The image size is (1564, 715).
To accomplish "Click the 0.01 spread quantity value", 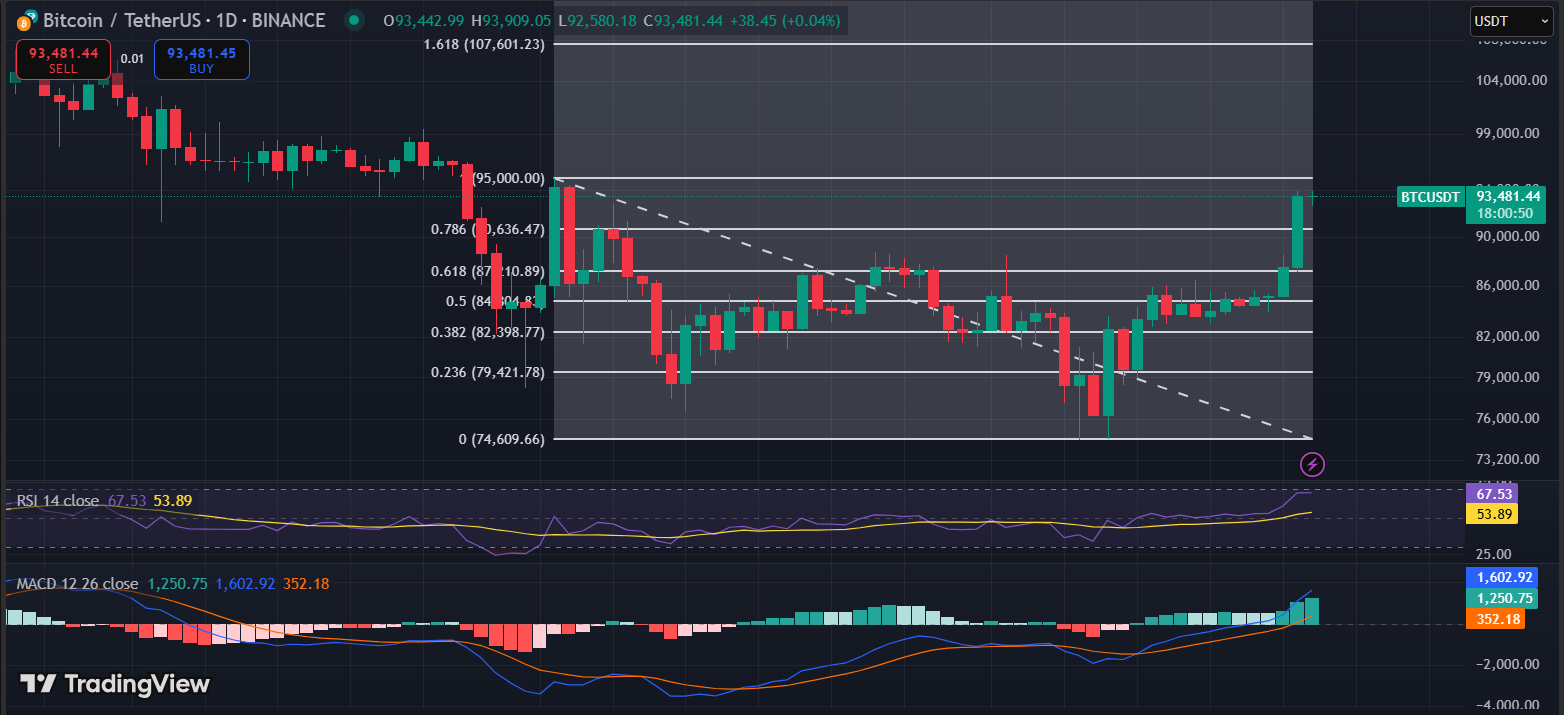I will (x=132, y=59).
